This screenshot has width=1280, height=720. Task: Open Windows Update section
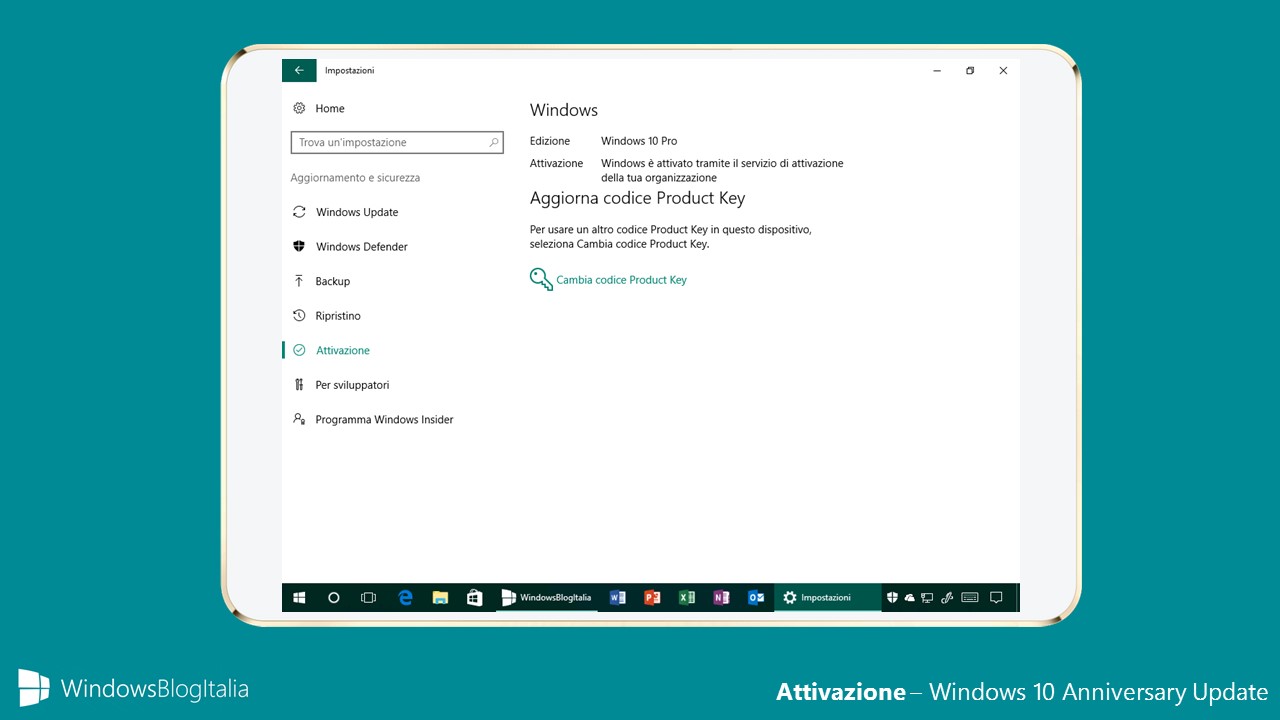coord(357,212)
